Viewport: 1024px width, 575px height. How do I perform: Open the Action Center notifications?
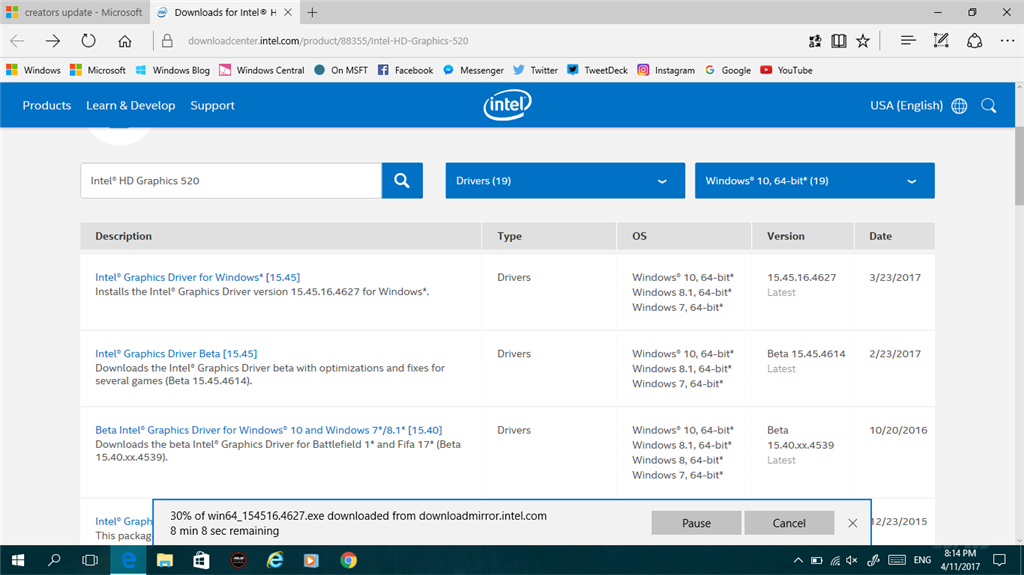coord(999,560)
